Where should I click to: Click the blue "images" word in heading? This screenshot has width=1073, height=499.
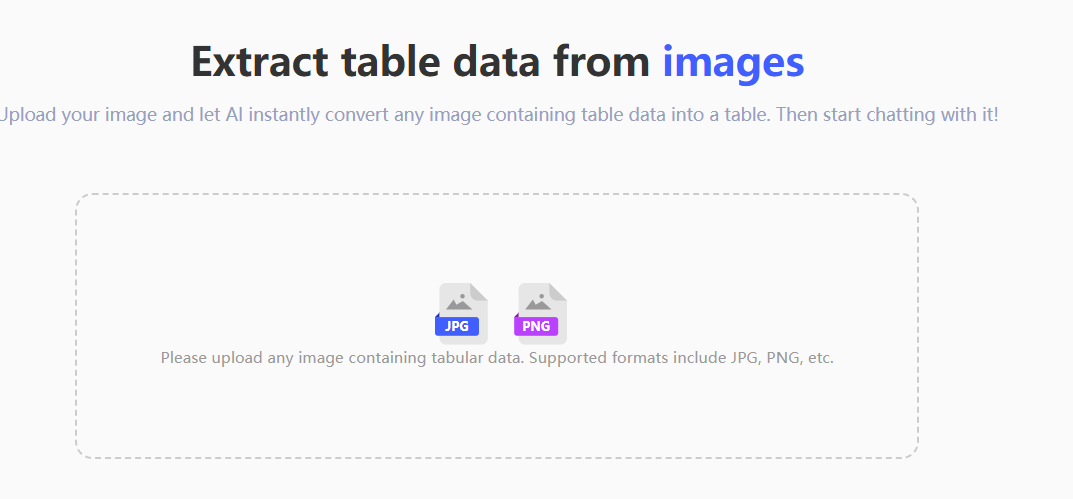coord(733,62)
